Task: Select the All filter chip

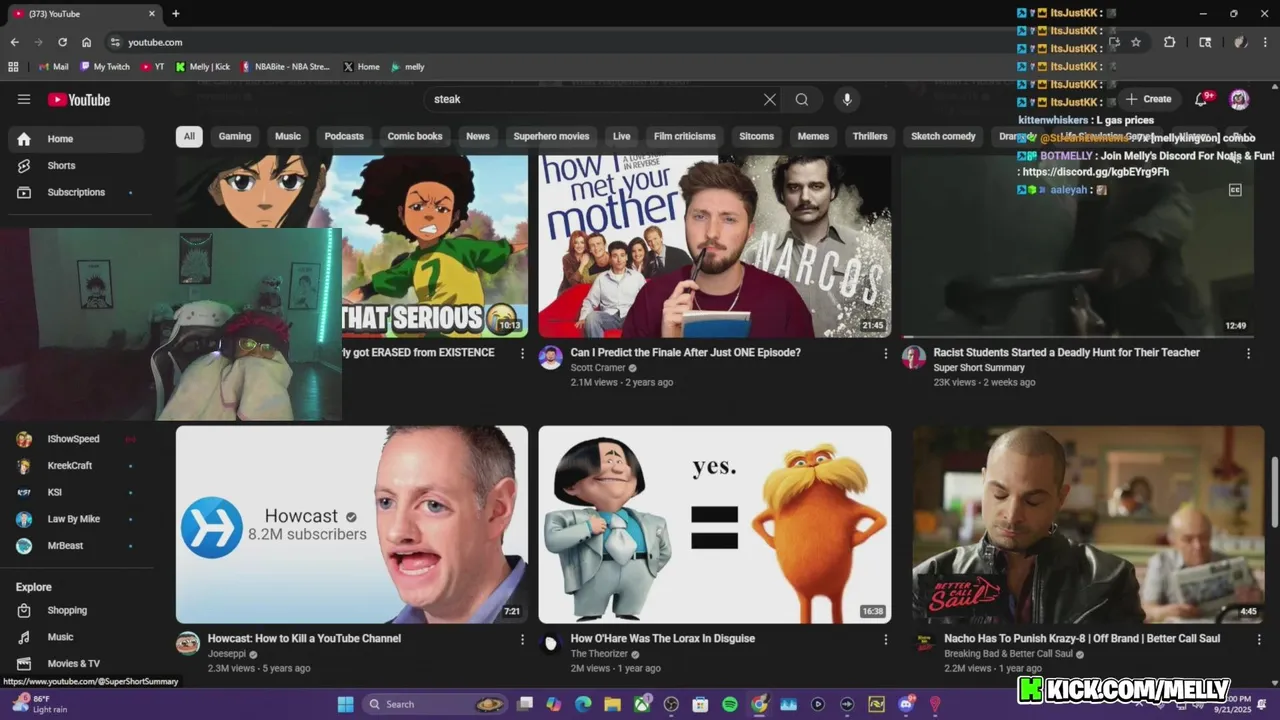Action: click(189, 136)
